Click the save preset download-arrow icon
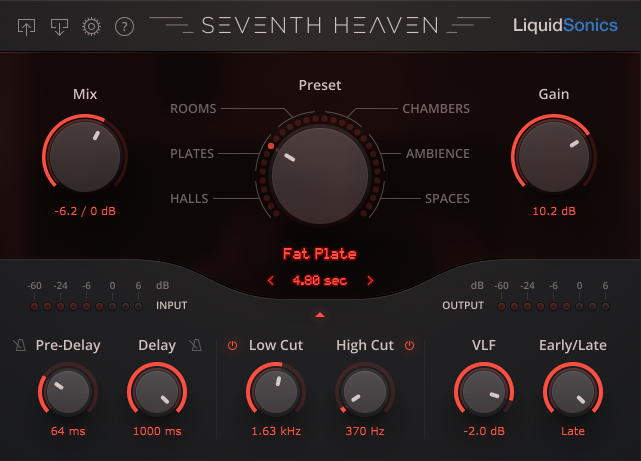 coord(59,27)
